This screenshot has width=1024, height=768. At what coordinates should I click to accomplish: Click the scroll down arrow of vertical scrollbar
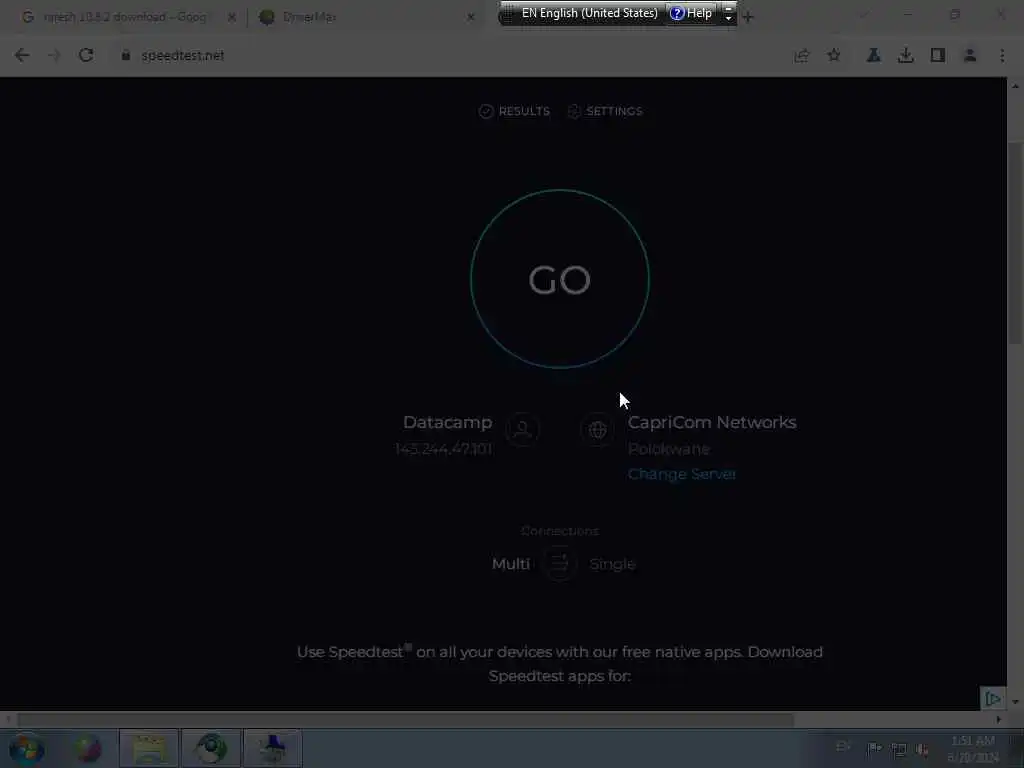click(x=1015, y=702)
